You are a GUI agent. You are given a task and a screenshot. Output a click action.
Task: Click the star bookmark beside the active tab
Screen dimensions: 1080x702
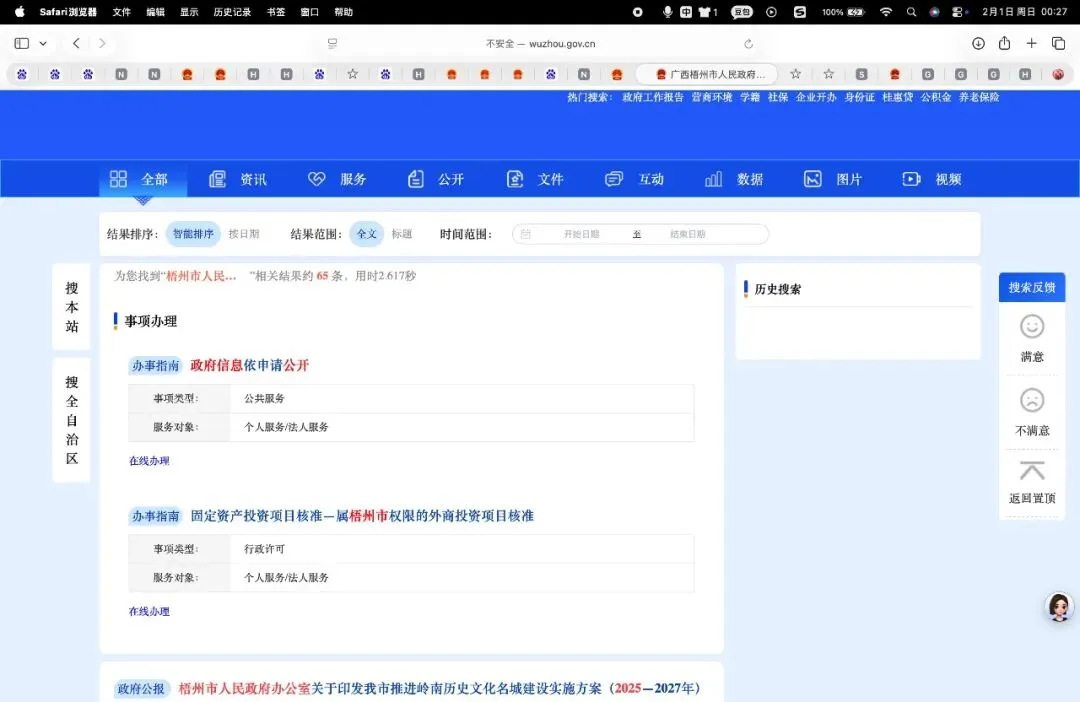796,74
